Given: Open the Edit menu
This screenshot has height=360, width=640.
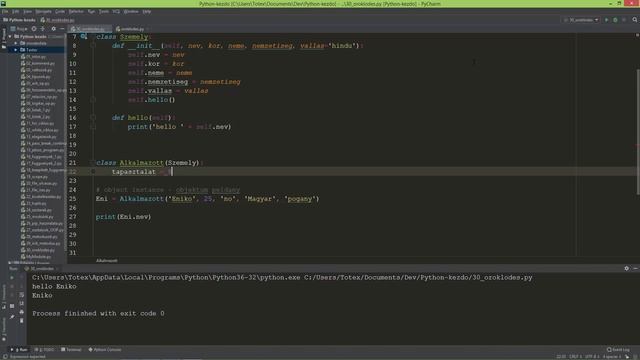Looking at the screenshot, I should (x=16, y=11).
